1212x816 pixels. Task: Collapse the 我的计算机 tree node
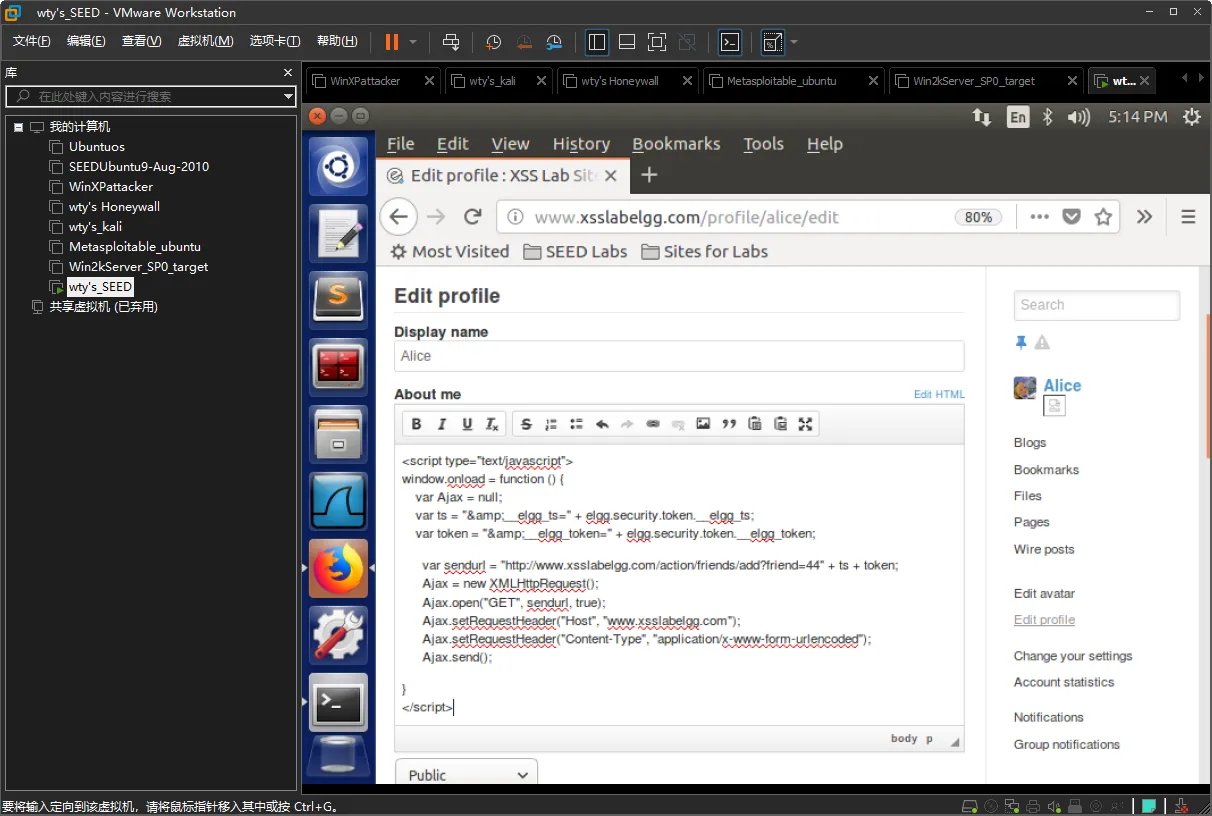pyautogui.click(x=18, y=127)
